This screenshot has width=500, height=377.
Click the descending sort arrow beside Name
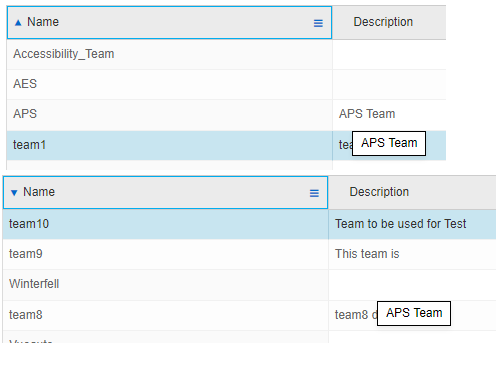tap(14, 193)
